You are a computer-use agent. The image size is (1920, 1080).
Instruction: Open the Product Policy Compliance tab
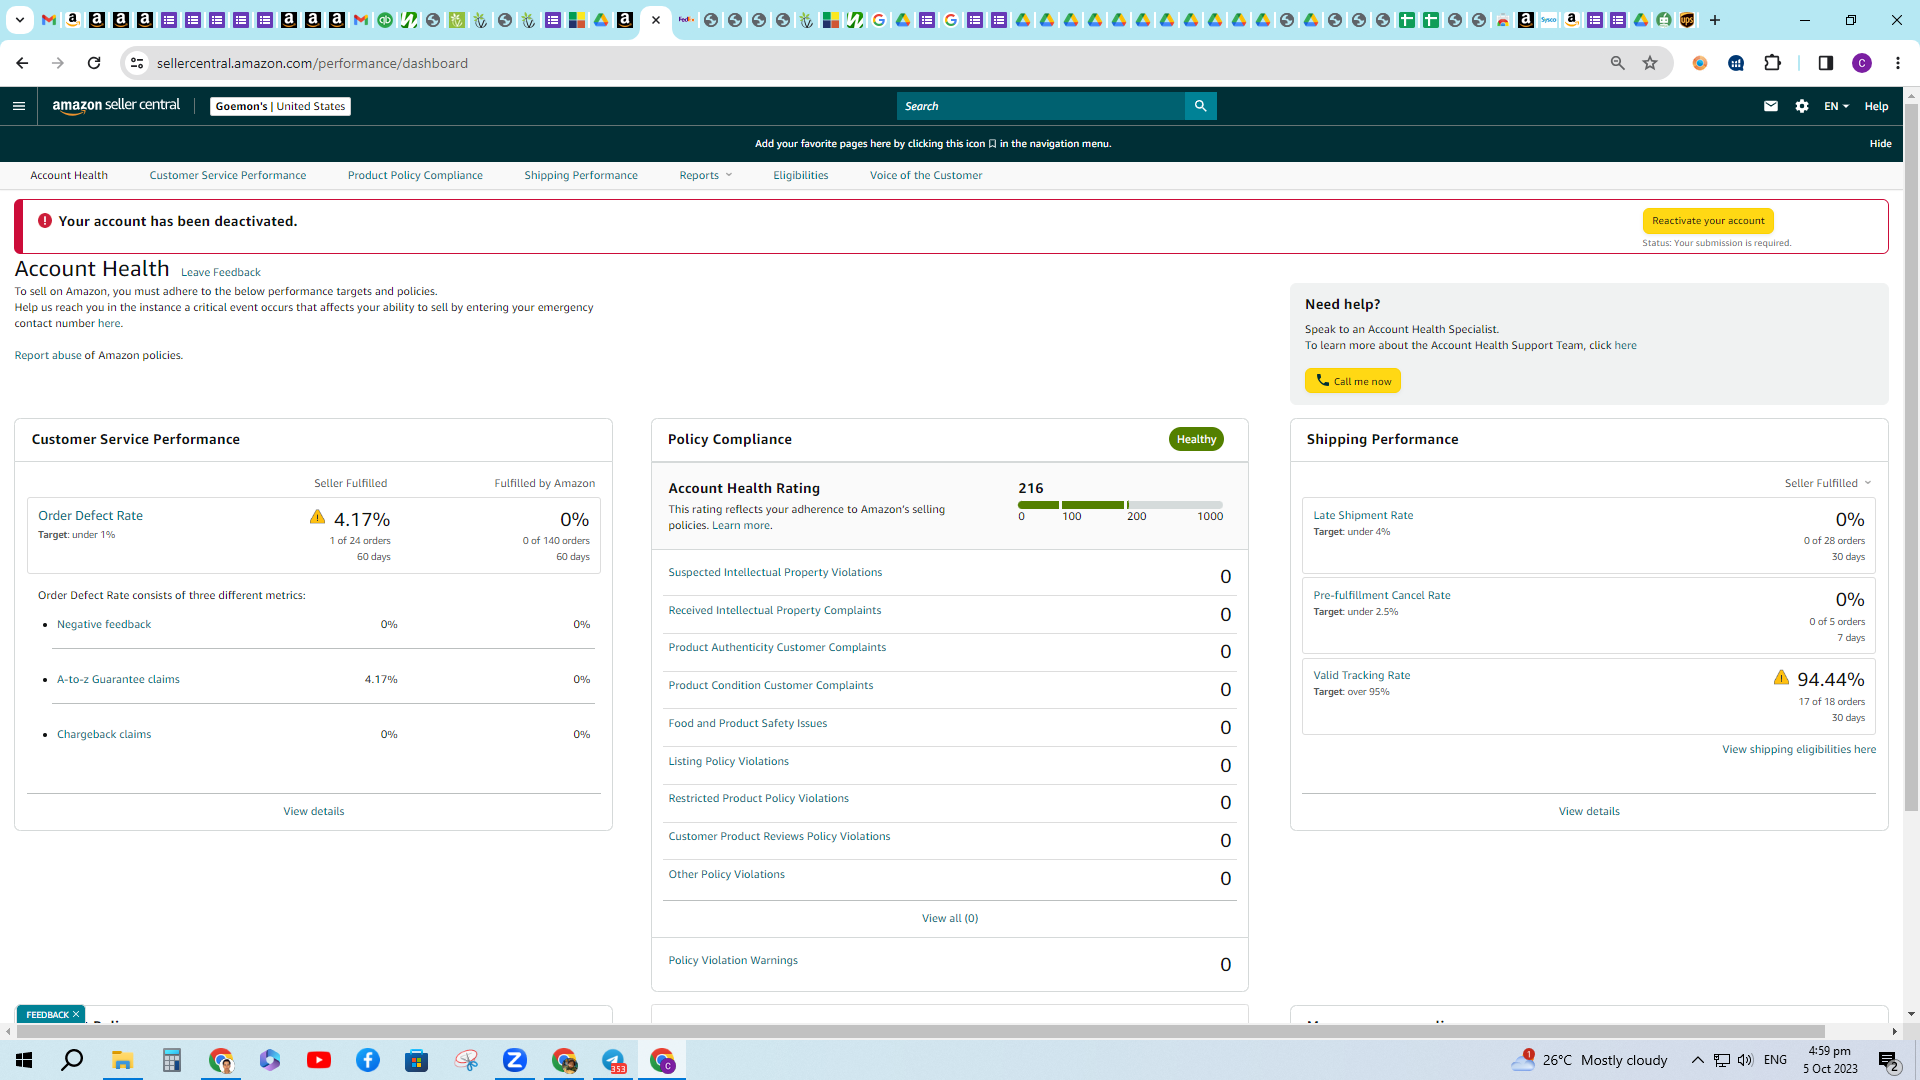(x=415, y=175)
